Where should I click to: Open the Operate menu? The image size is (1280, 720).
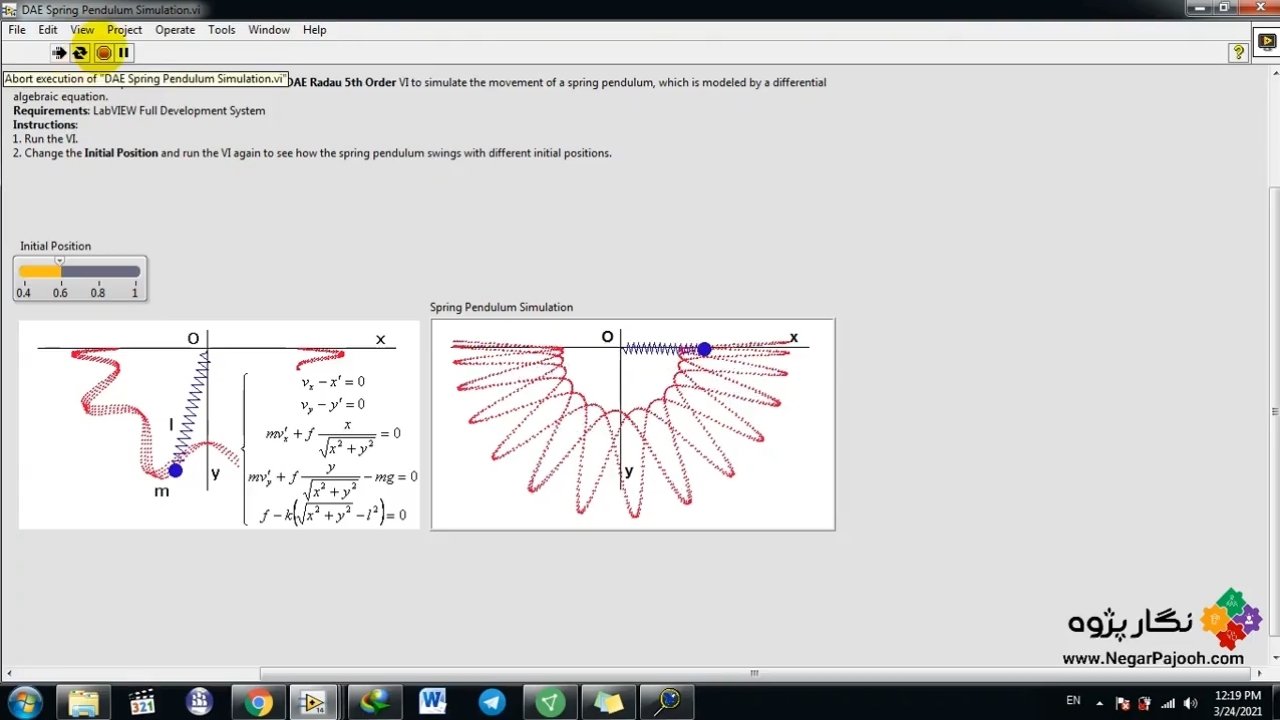pyautogui.click(x=175, y=30)
